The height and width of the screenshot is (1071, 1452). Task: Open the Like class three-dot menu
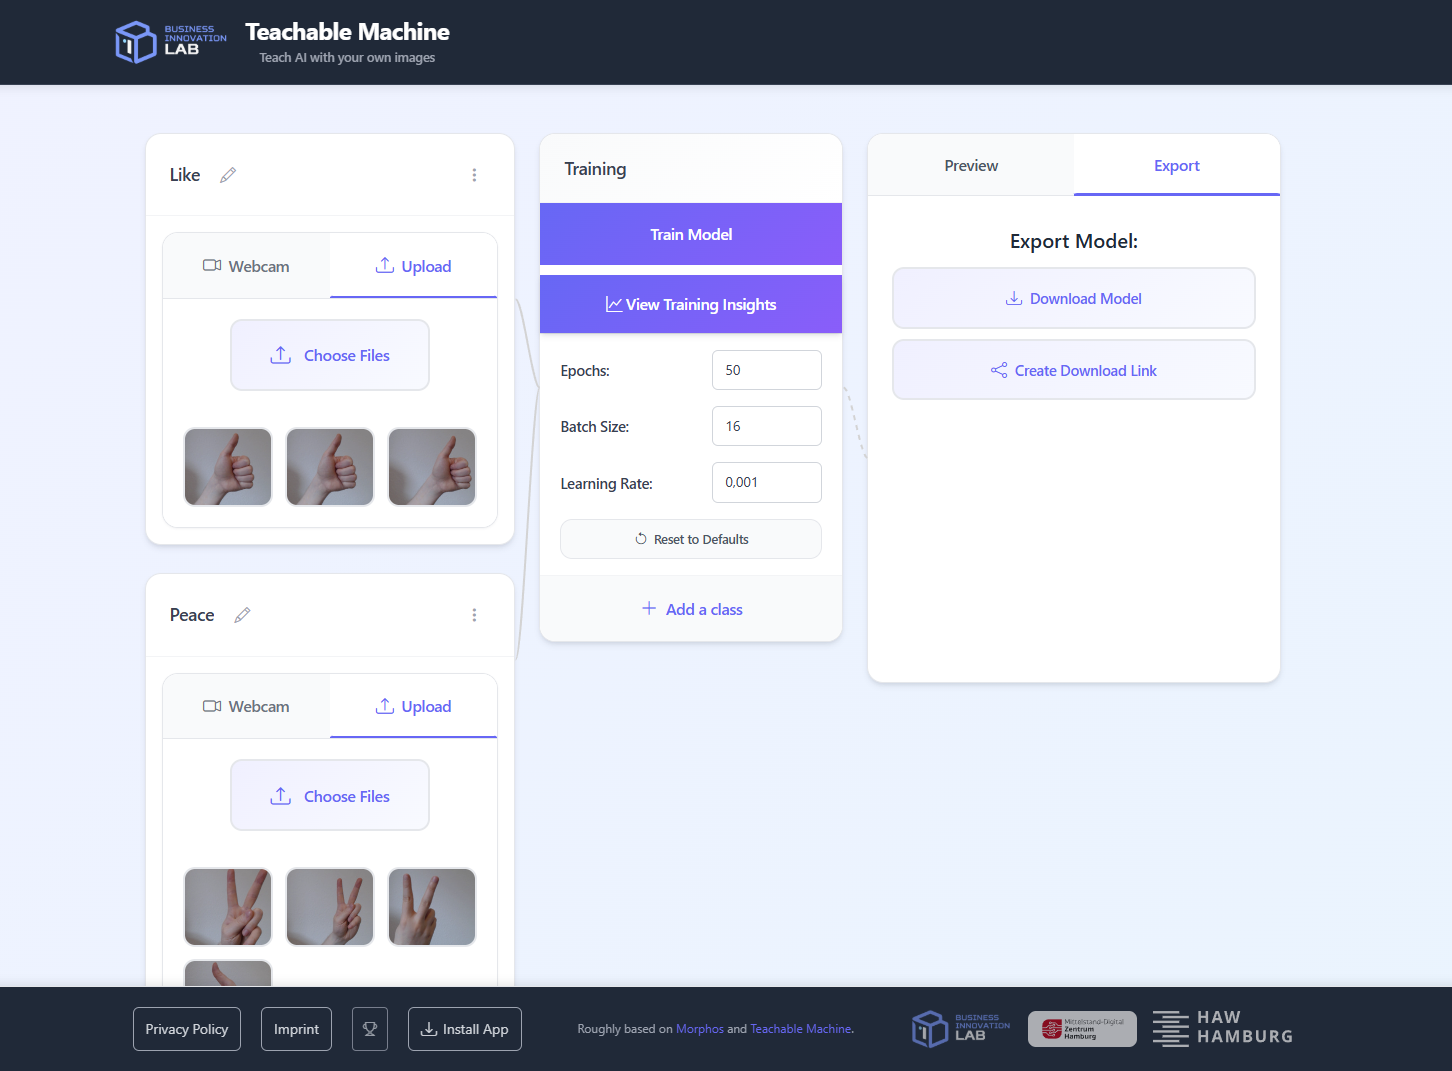click(474, 175)
